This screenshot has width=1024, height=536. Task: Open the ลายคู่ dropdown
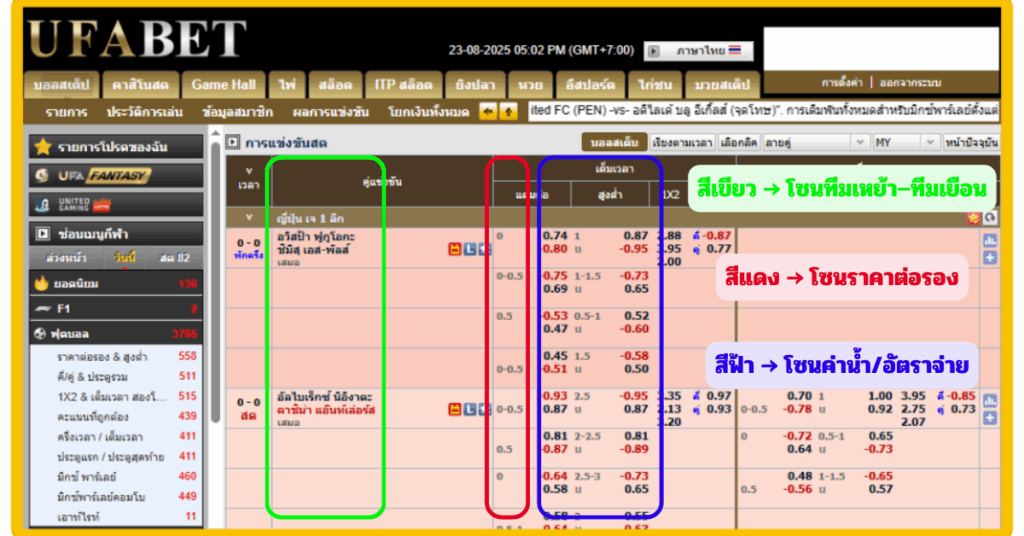point(816,142)
